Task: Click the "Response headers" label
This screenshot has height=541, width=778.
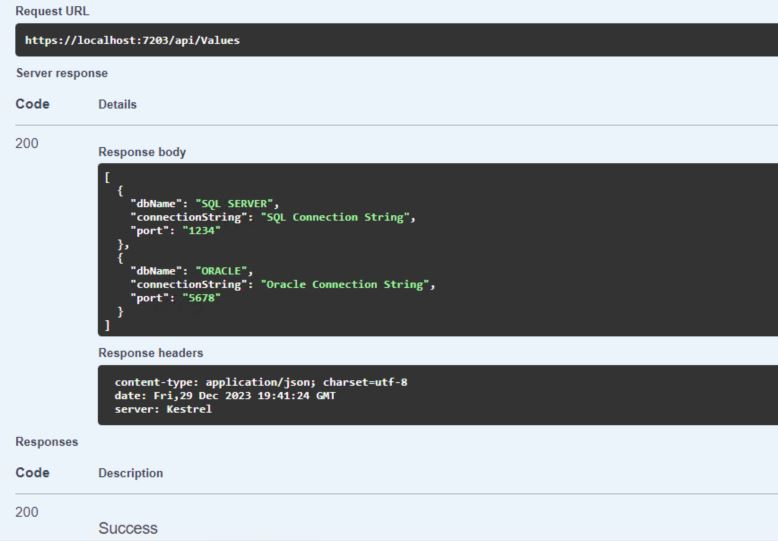Action: pyautogui.click(x=151, y=353)
